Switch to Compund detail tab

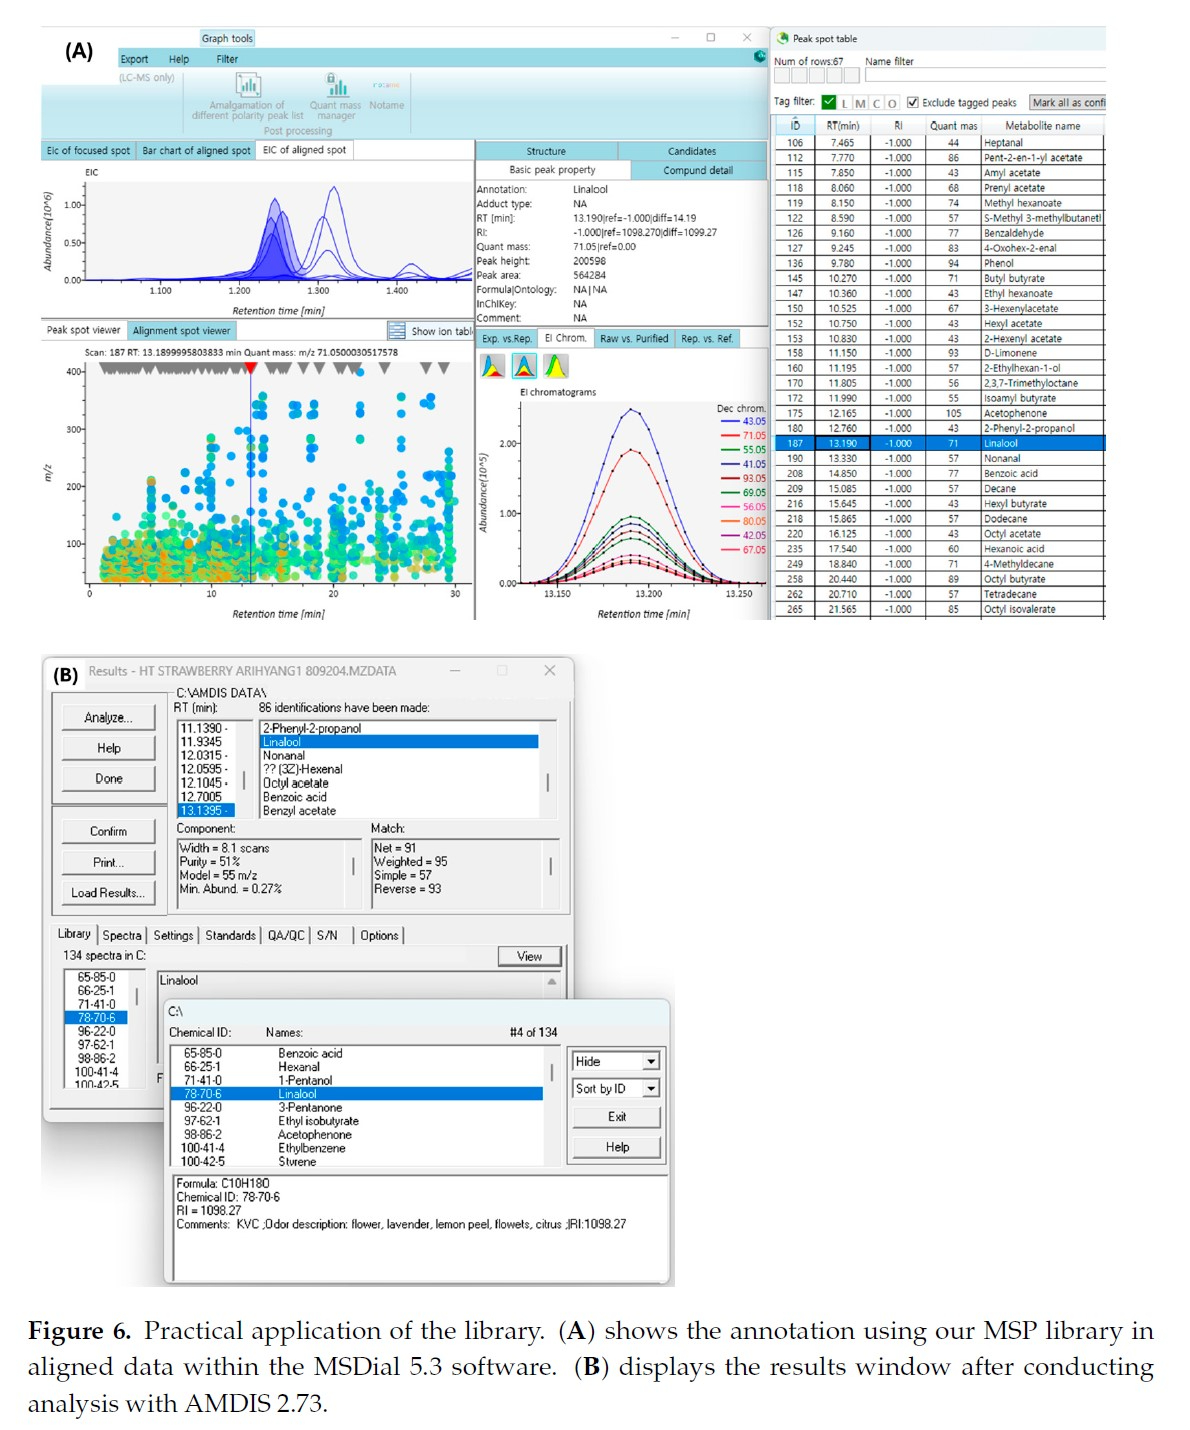coord(698,170)
